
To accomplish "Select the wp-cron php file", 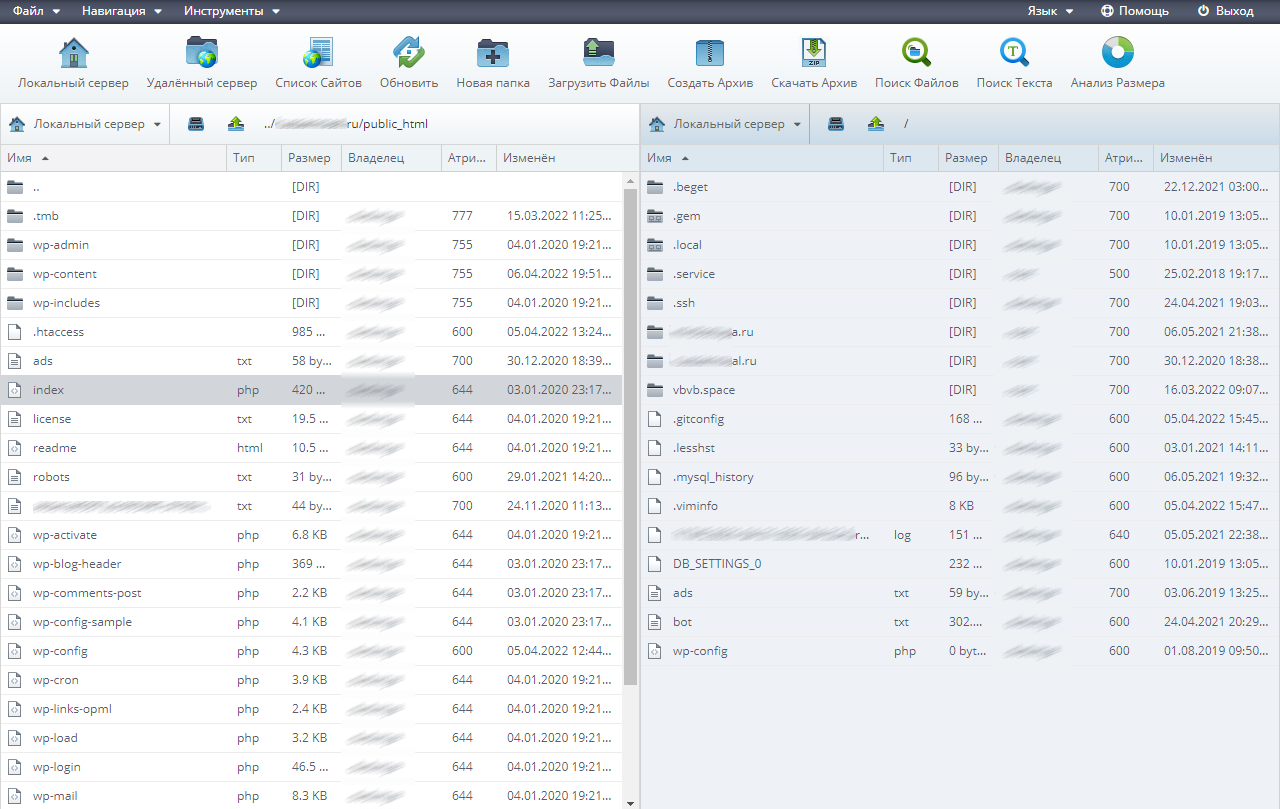I will click(311, 680).
